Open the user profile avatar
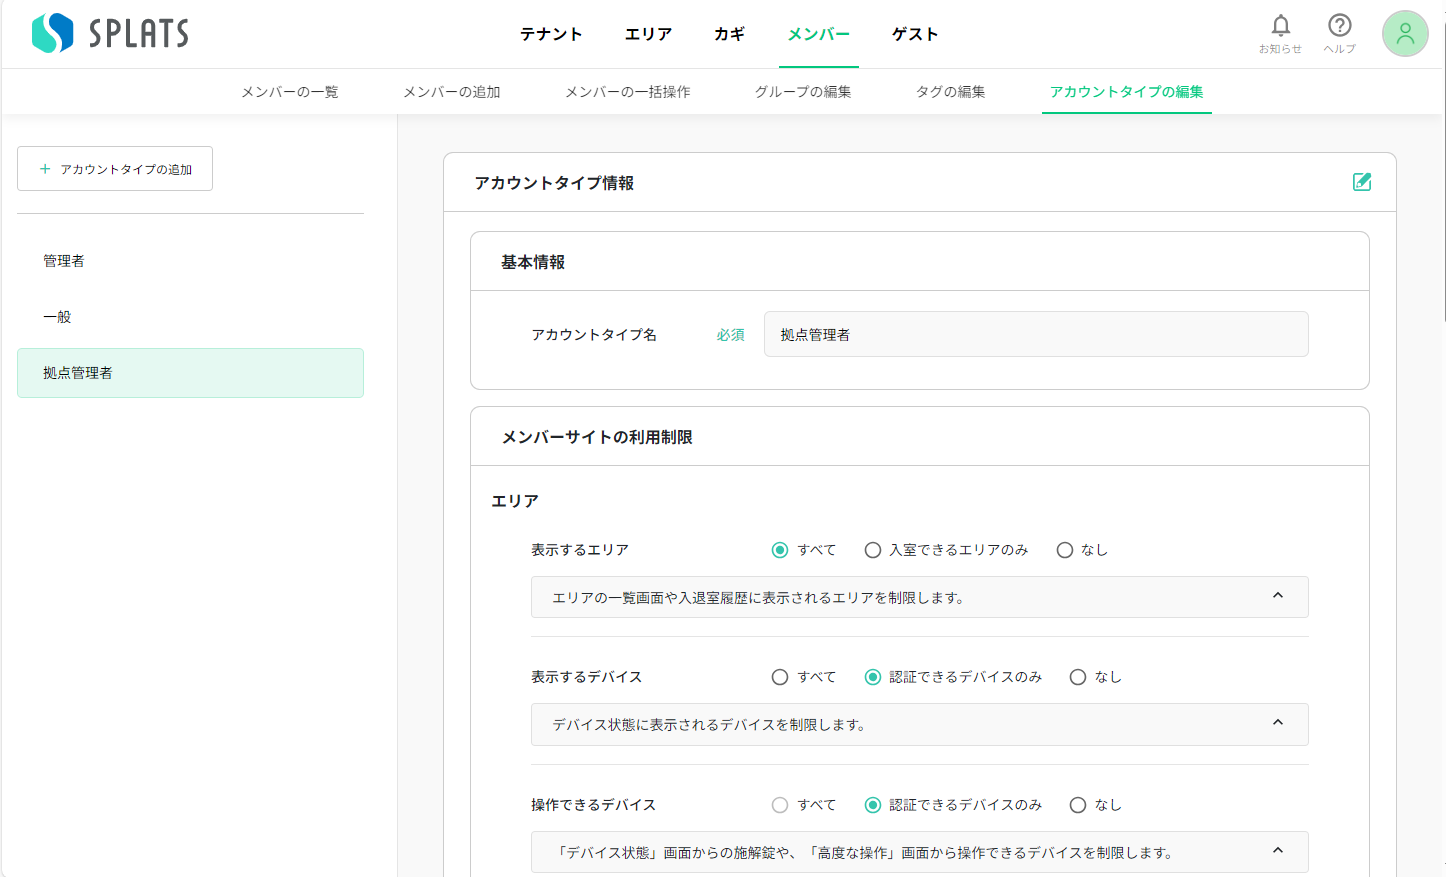Image resolution: width=1446 pixels, height=877 pixels. click(x=1405, y=34)
